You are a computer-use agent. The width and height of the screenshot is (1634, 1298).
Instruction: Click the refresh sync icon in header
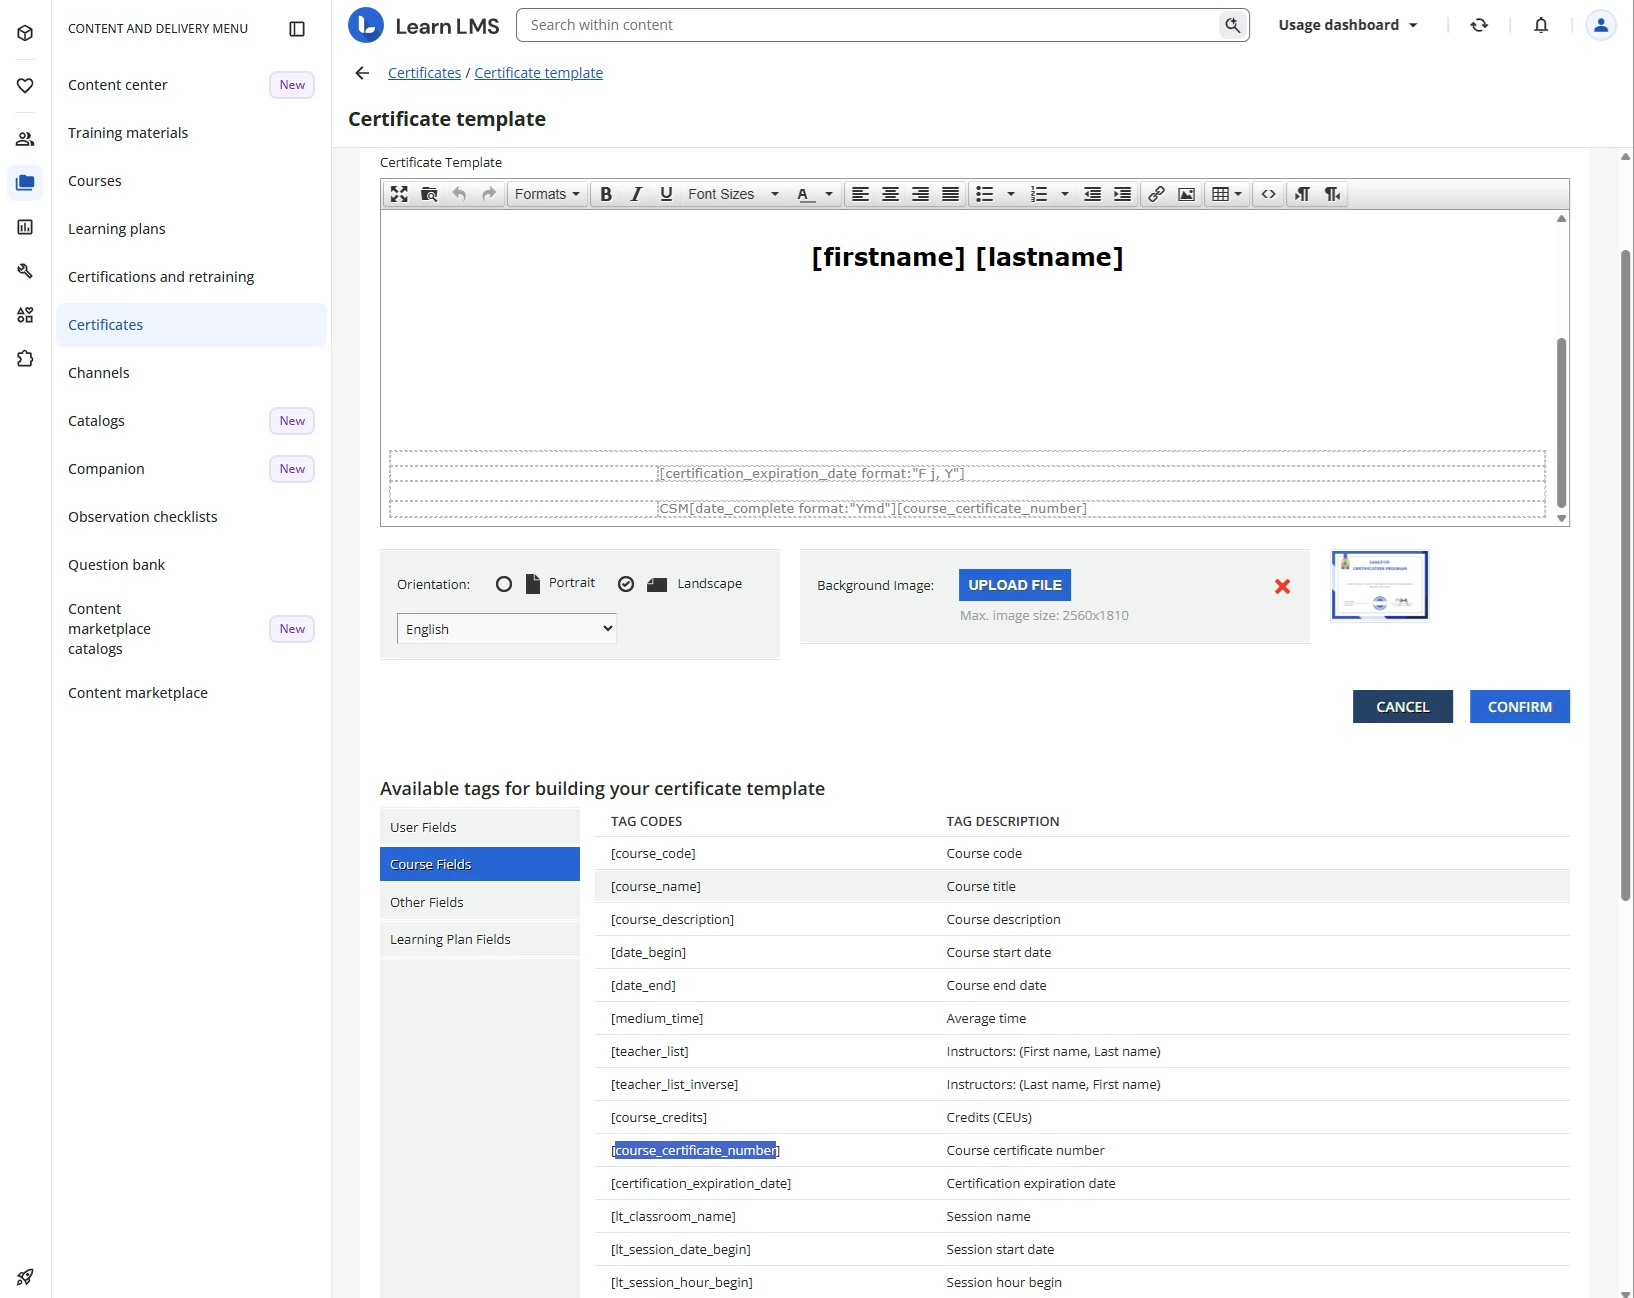(1479, 25)
